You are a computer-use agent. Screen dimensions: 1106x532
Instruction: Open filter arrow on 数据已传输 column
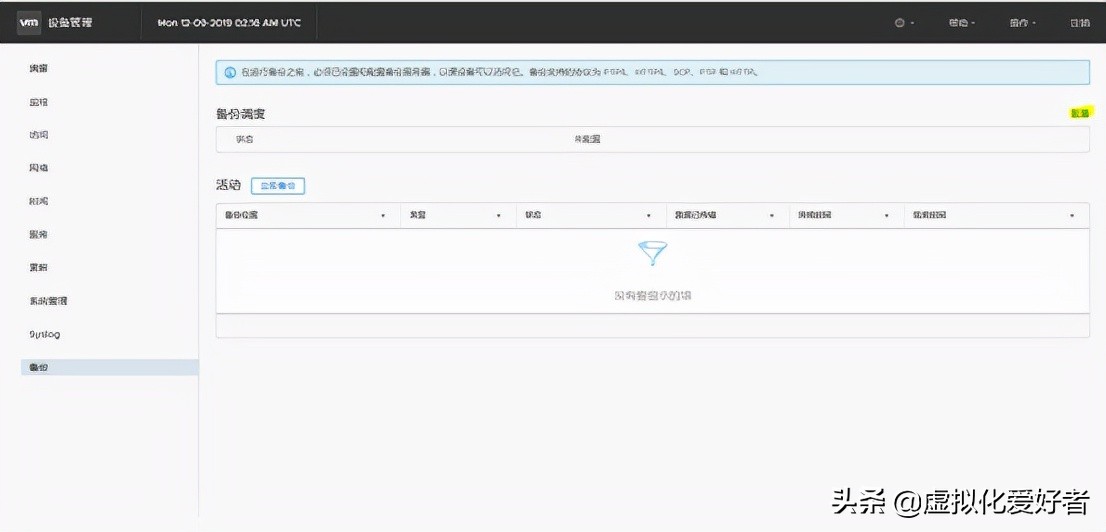point(772,216)
